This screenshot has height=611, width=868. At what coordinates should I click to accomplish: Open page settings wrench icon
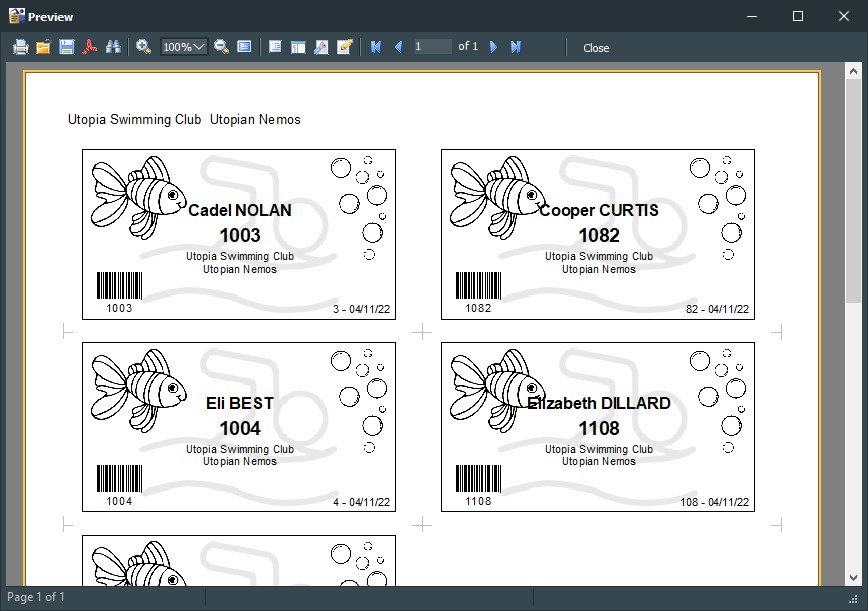[321, 47]
